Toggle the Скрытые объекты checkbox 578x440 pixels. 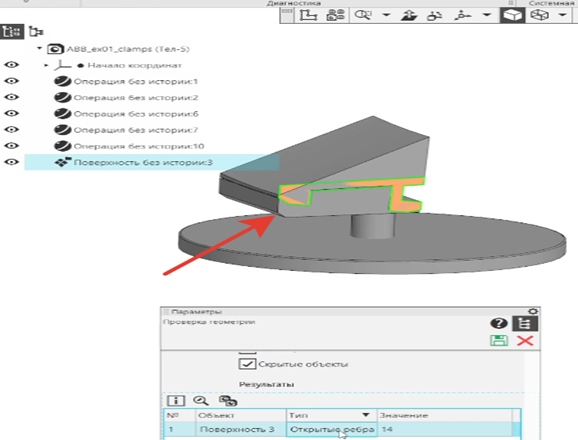pos(247,364)
